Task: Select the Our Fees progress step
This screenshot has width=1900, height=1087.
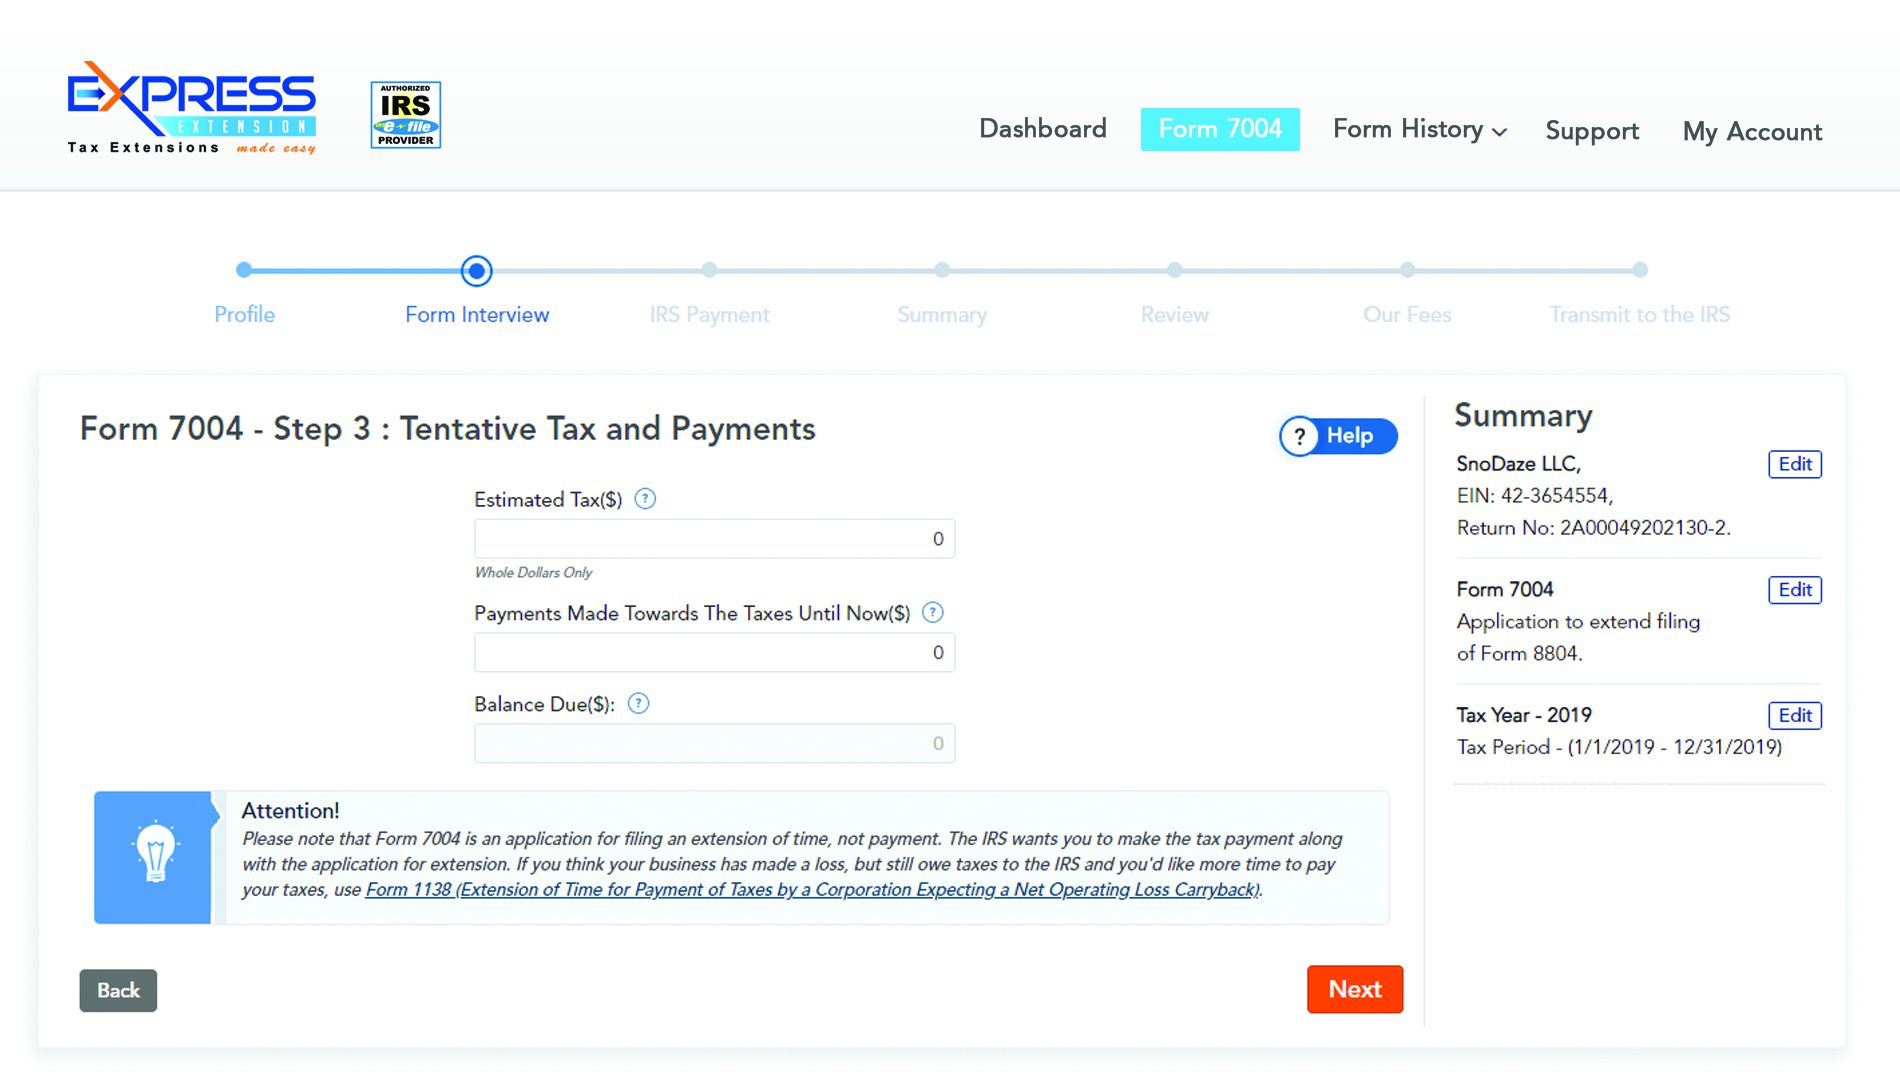Action: 1407,270
